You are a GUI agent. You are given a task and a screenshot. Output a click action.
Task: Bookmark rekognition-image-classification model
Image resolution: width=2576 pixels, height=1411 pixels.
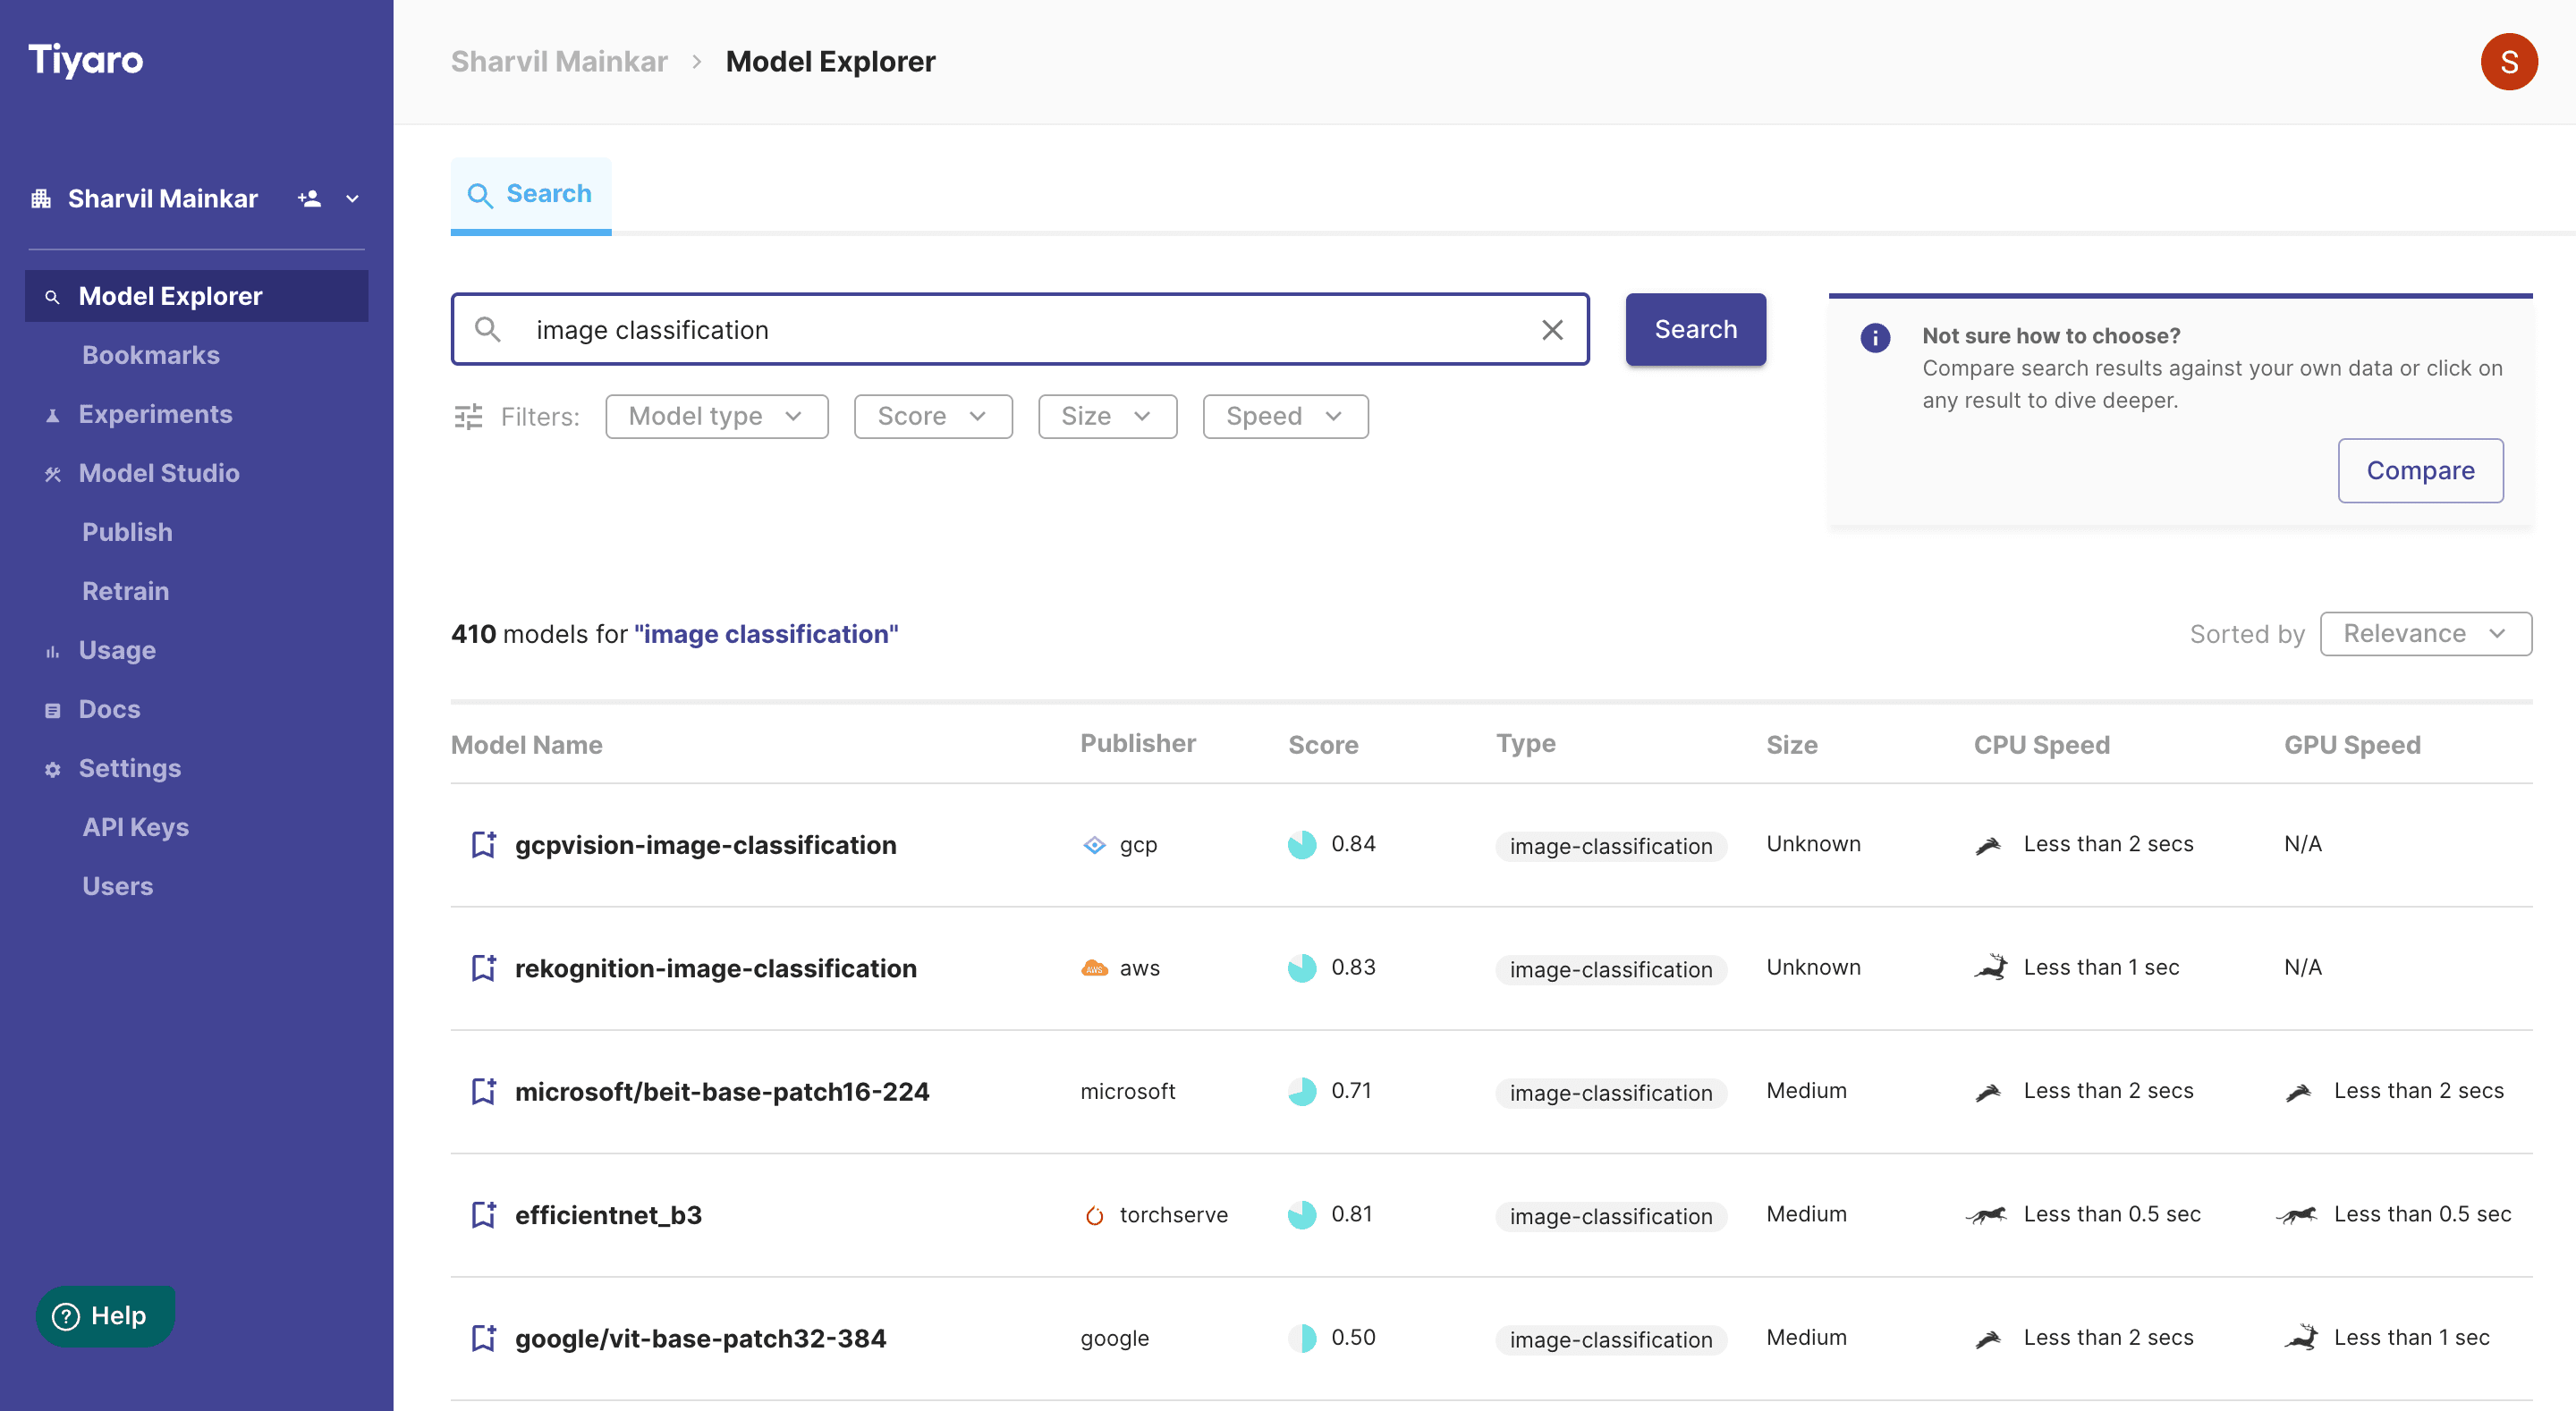[x=483, y=967]
